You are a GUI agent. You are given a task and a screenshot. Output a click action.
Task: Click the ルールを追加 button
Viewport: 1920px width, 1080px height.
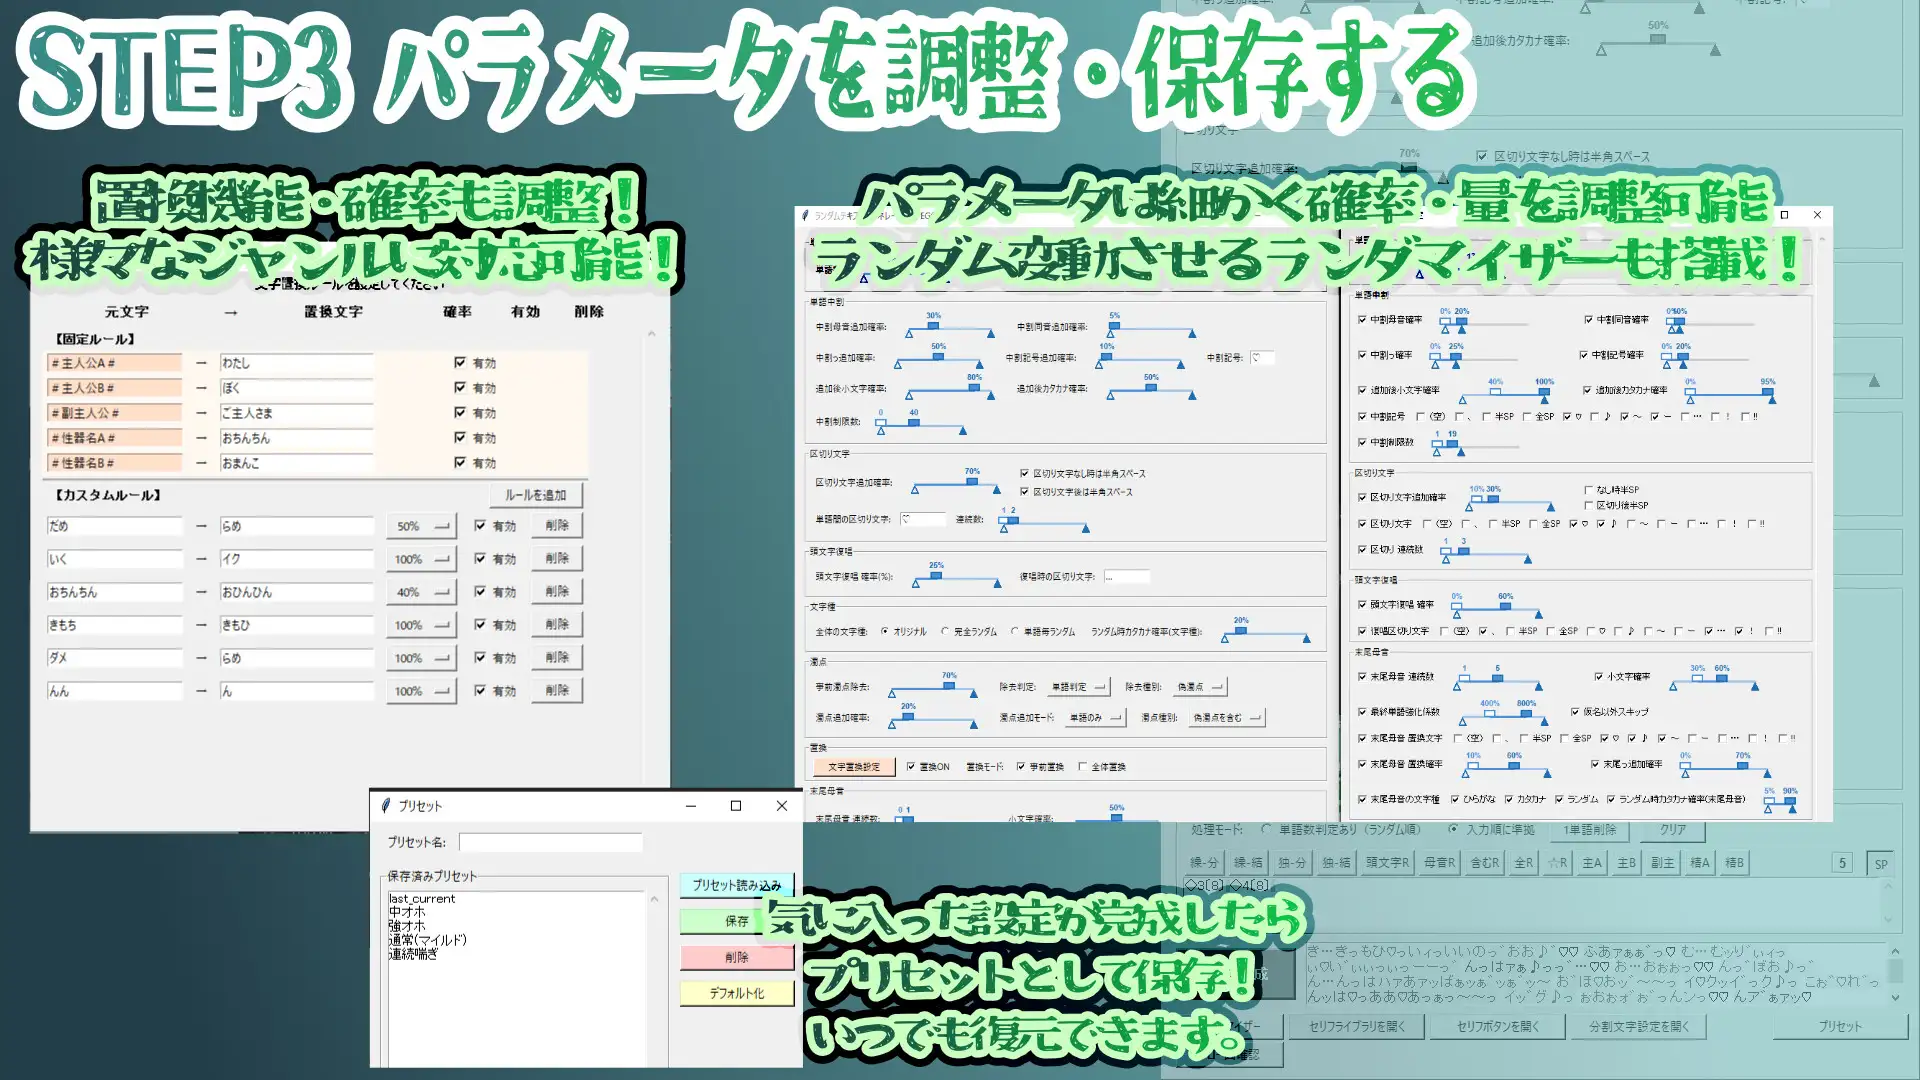click(536, 494)
